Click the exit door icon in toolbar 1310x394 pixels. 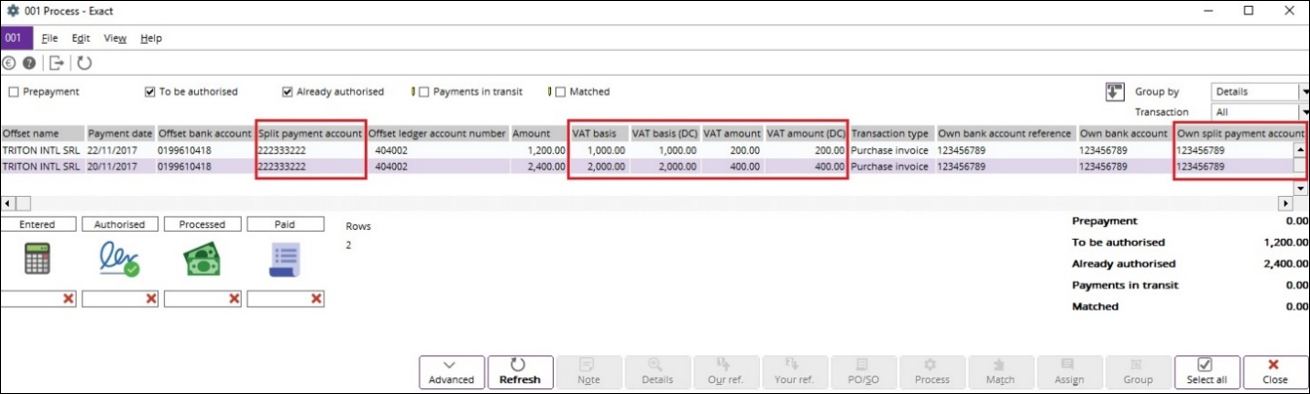pyautogui.click(x=57, y=63)
